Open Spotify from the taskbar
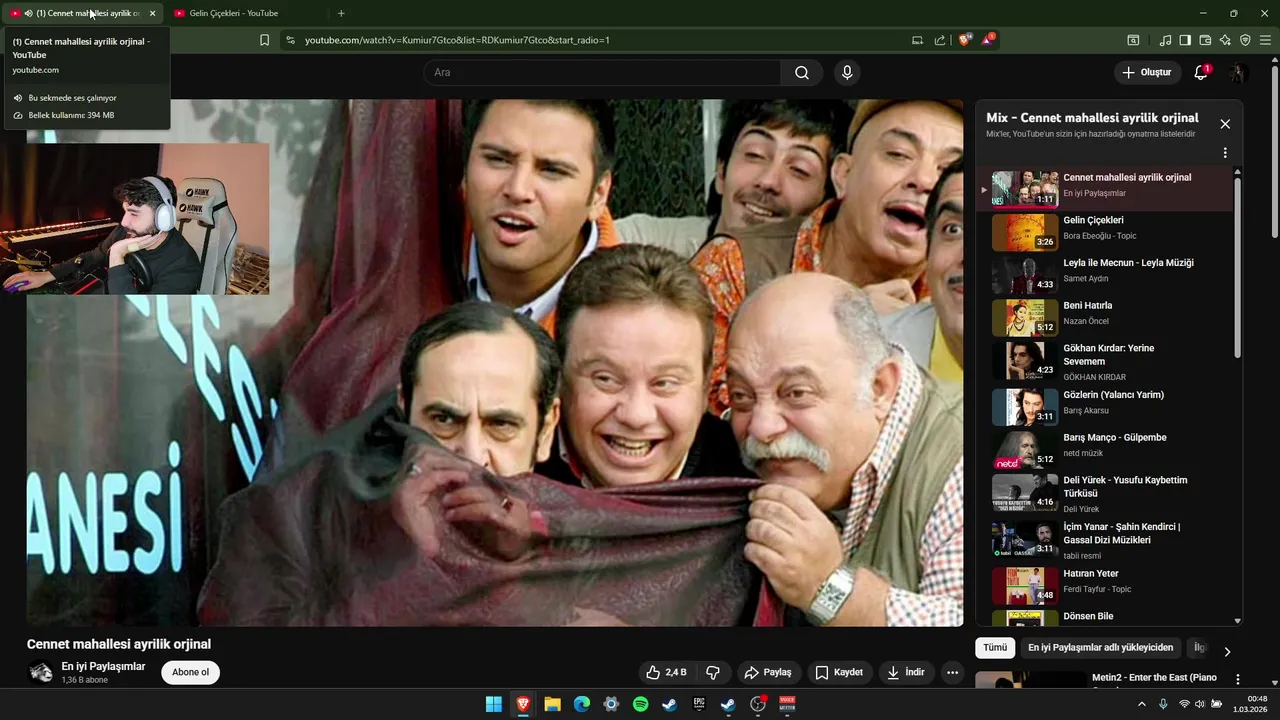The image size is (1280, 720). pyautogui.click(x=640, y=704)
